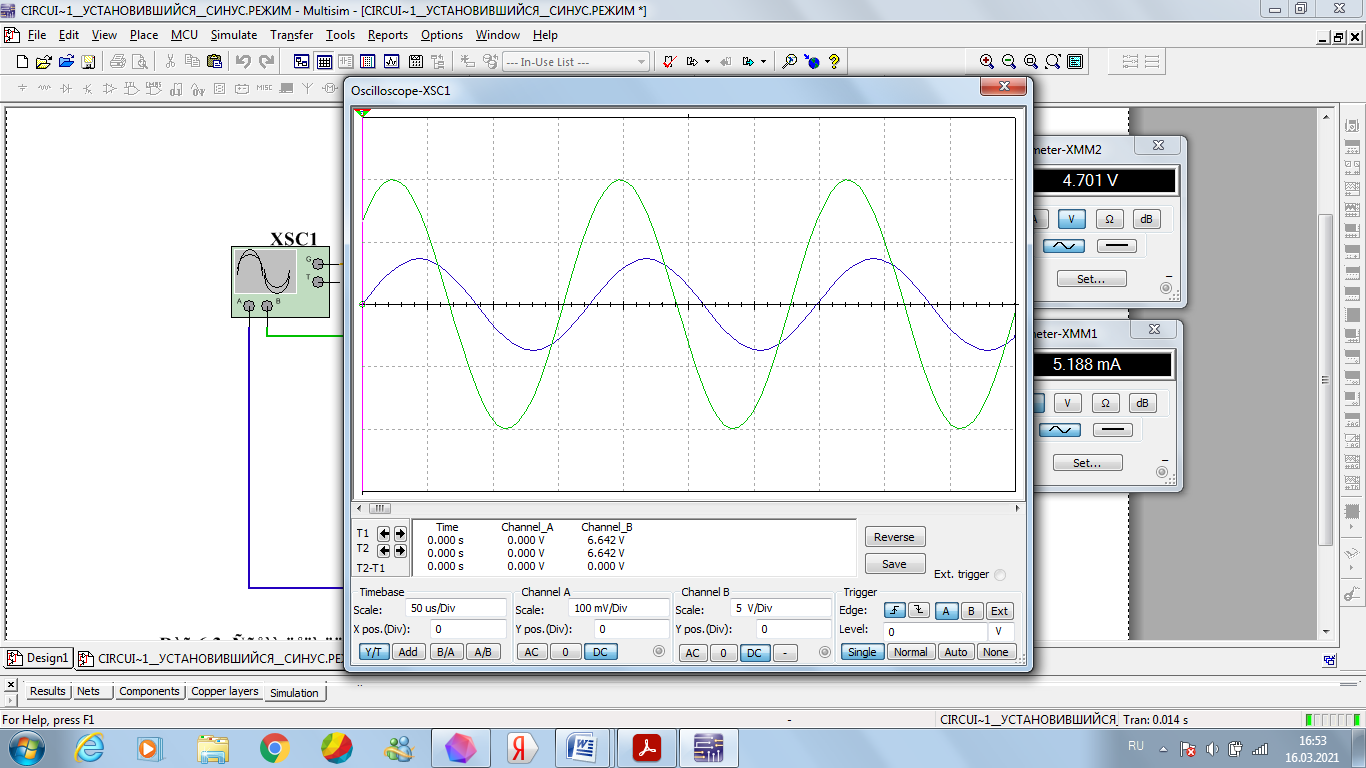Click the XSC1 oscilloscope symbol on schematic
This screenshot has width=1366, height=768.
pos(280,281)
